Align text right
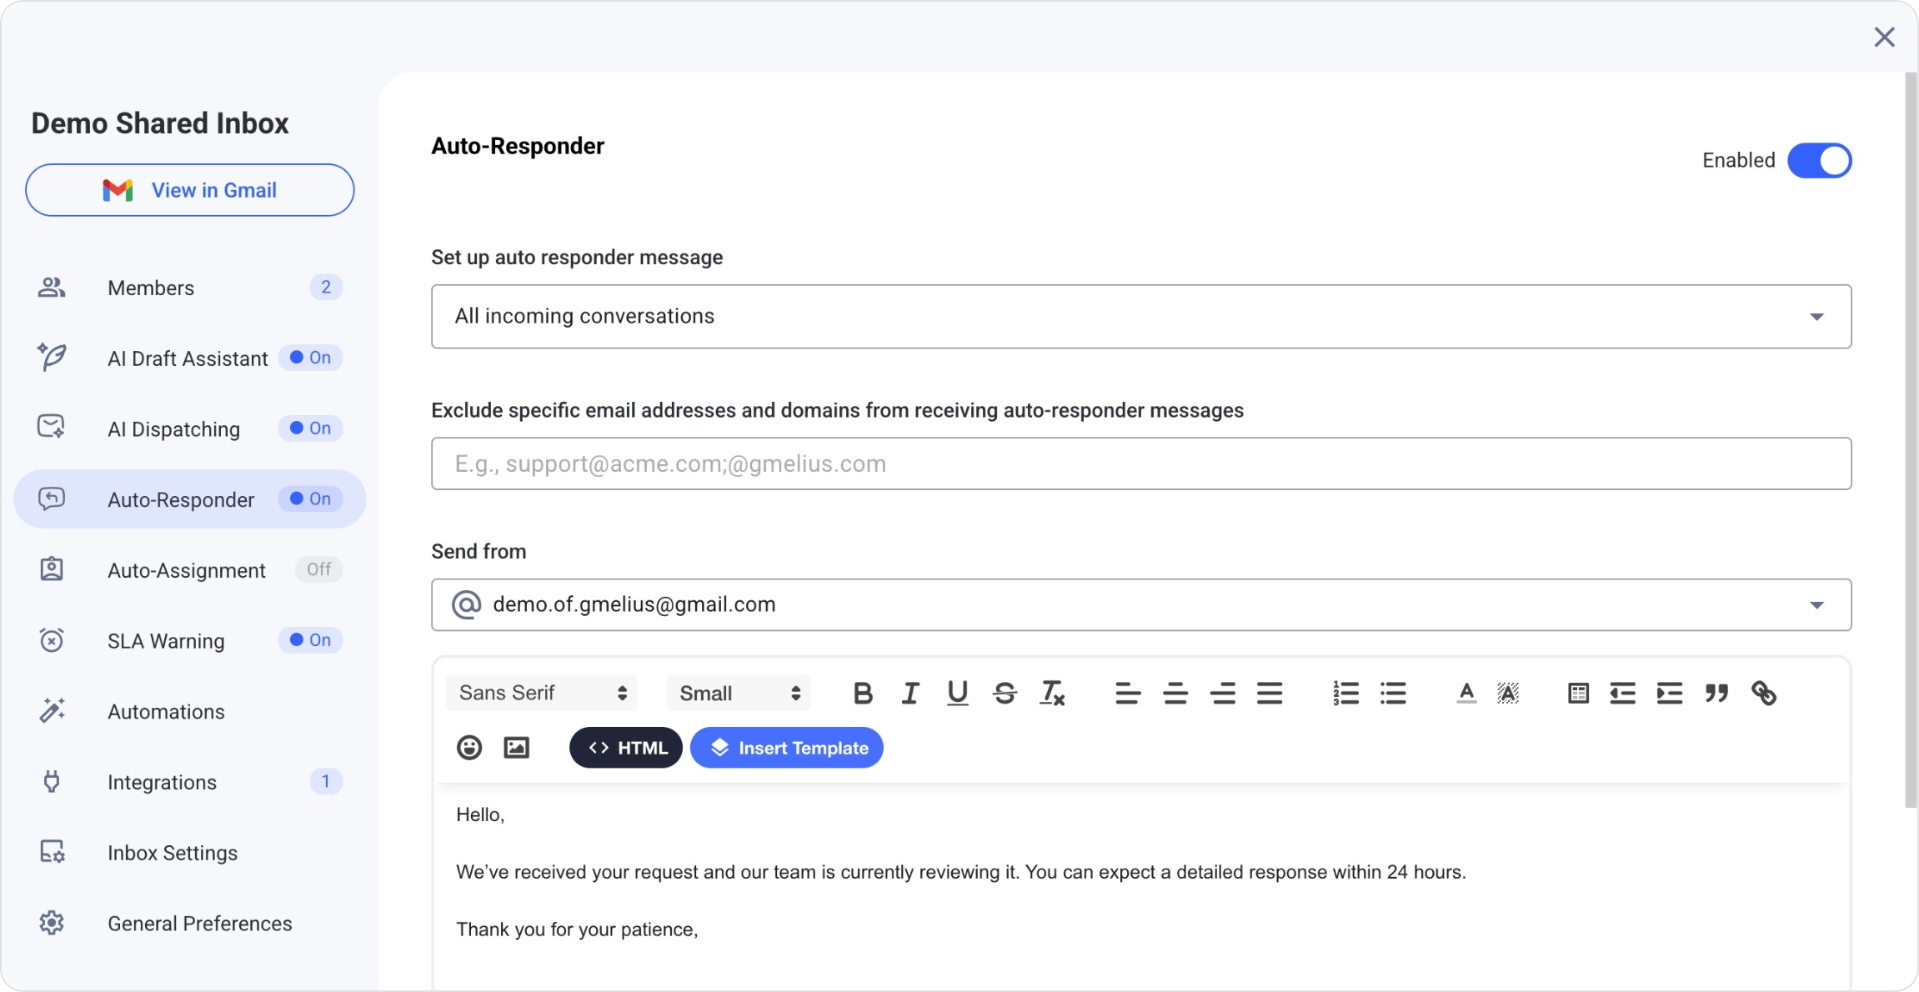The width and height of the screenshot is (1919, 992). point(1222,693)
